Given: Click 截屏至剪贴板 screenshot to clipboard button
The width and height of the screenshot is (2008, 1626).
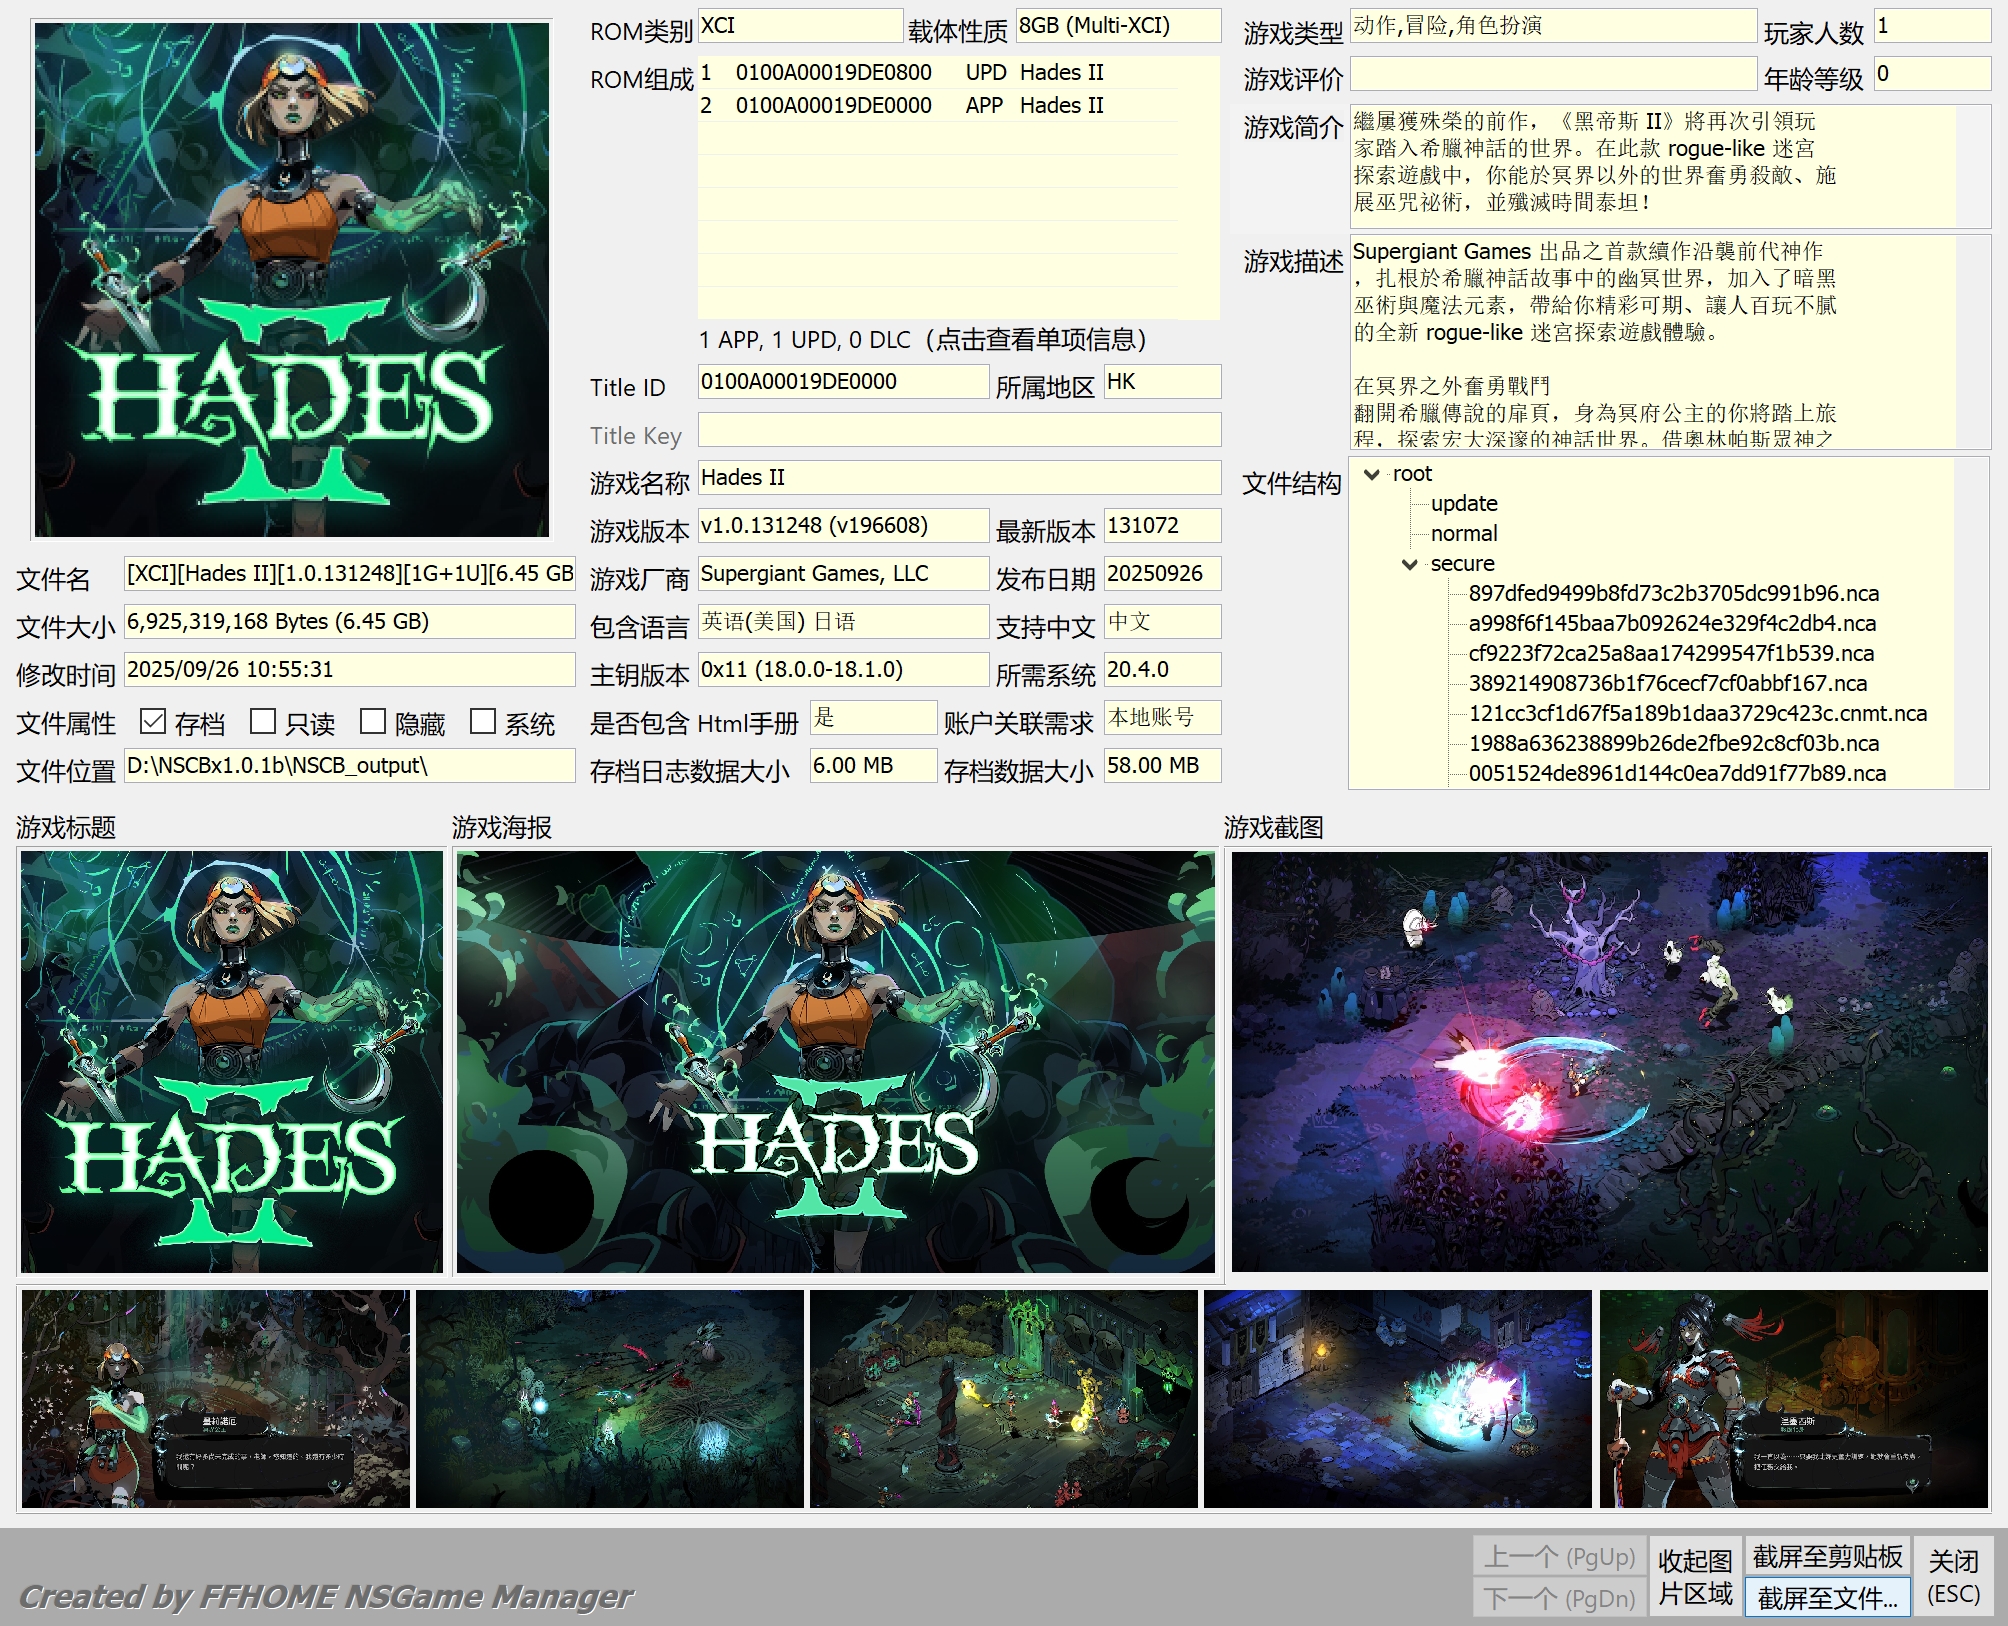Looking at the screenshot, I should [x=1827, y=1556].
